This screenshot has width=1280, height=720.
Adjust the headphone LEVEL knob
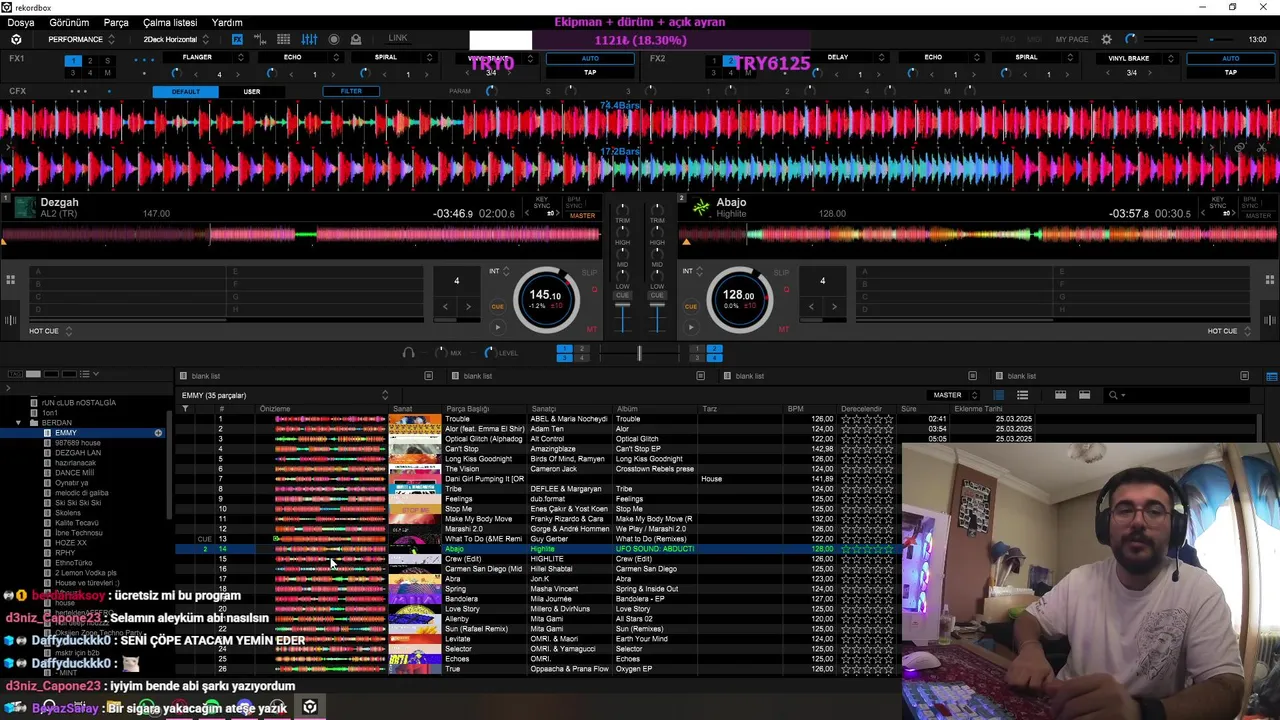click(489, 353)
